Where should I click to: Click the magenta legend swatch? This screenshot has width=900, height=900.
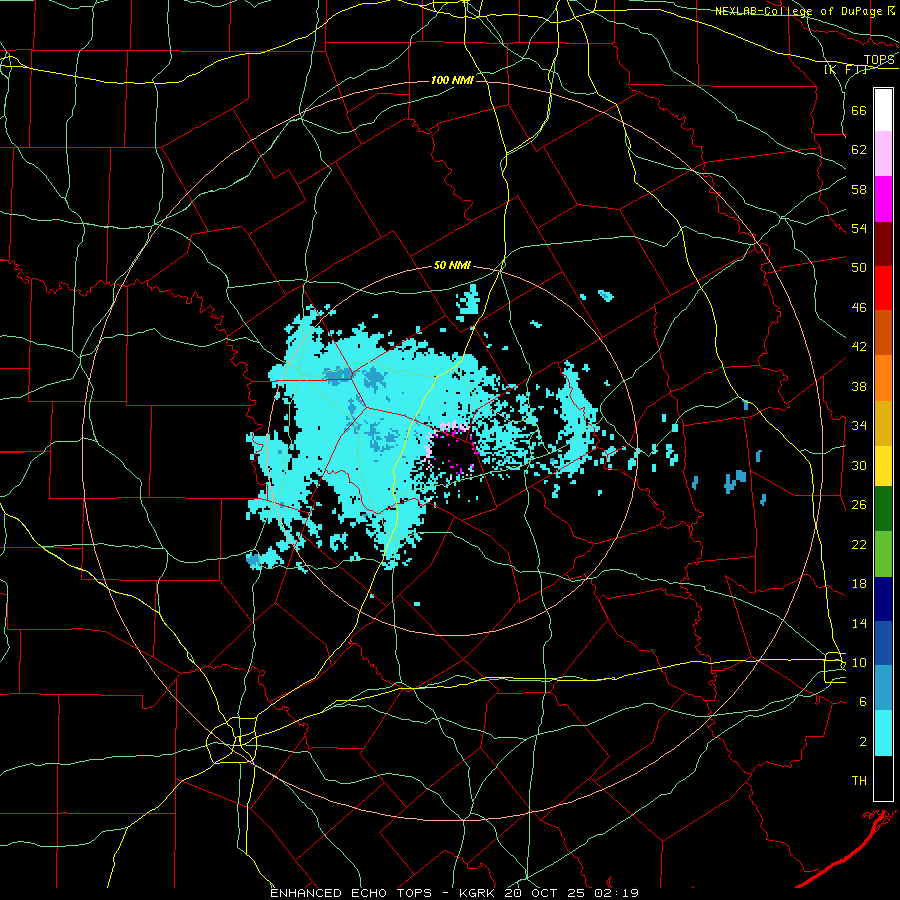(883, 199)
